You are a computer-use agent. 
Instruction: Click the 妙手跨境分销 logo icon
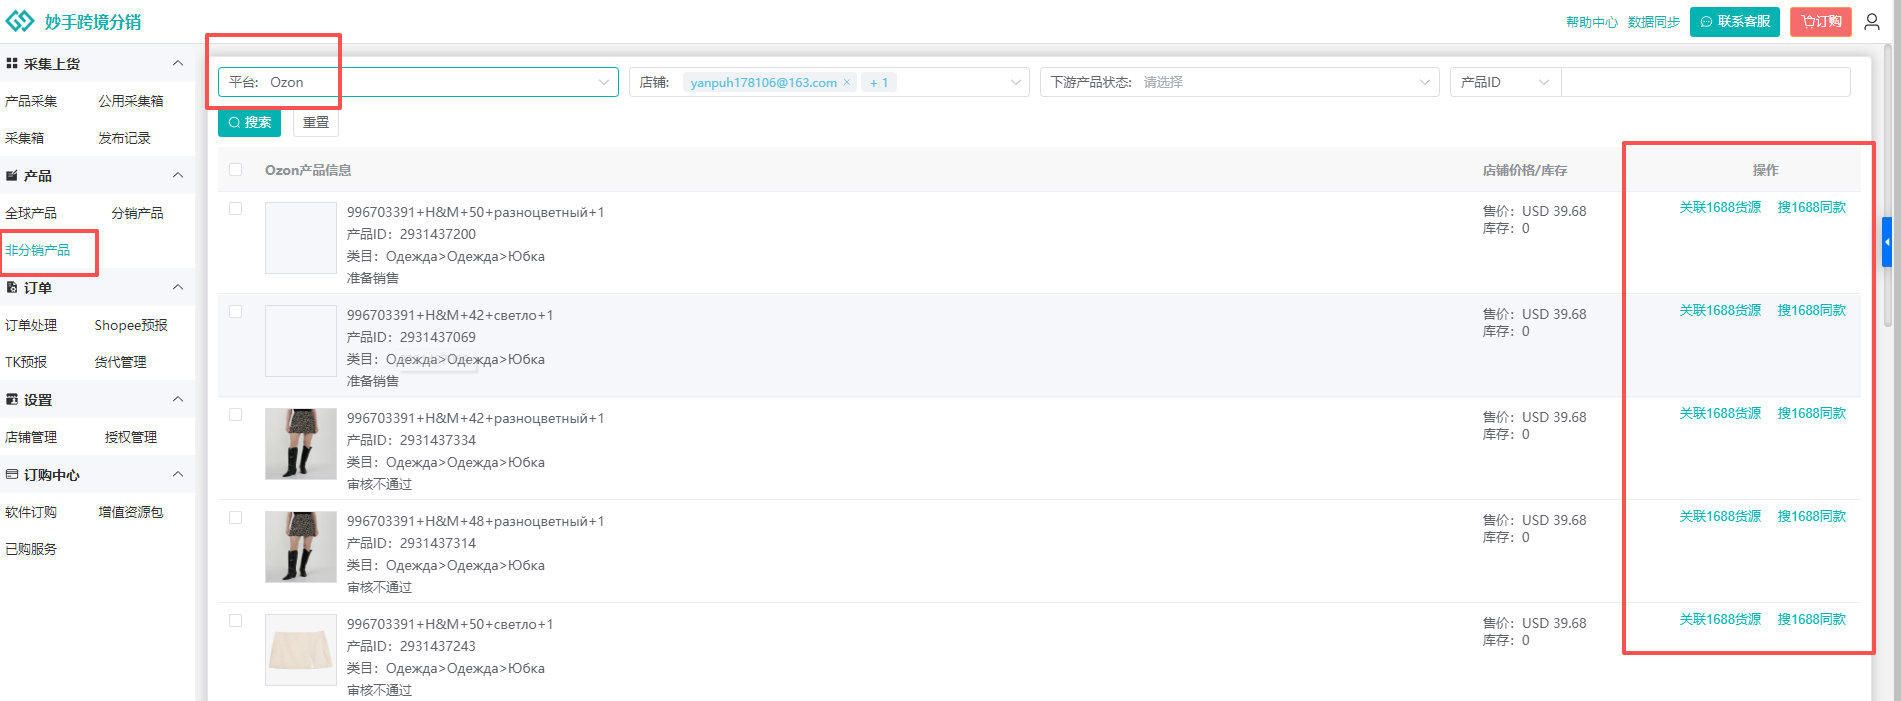[20, 21]
